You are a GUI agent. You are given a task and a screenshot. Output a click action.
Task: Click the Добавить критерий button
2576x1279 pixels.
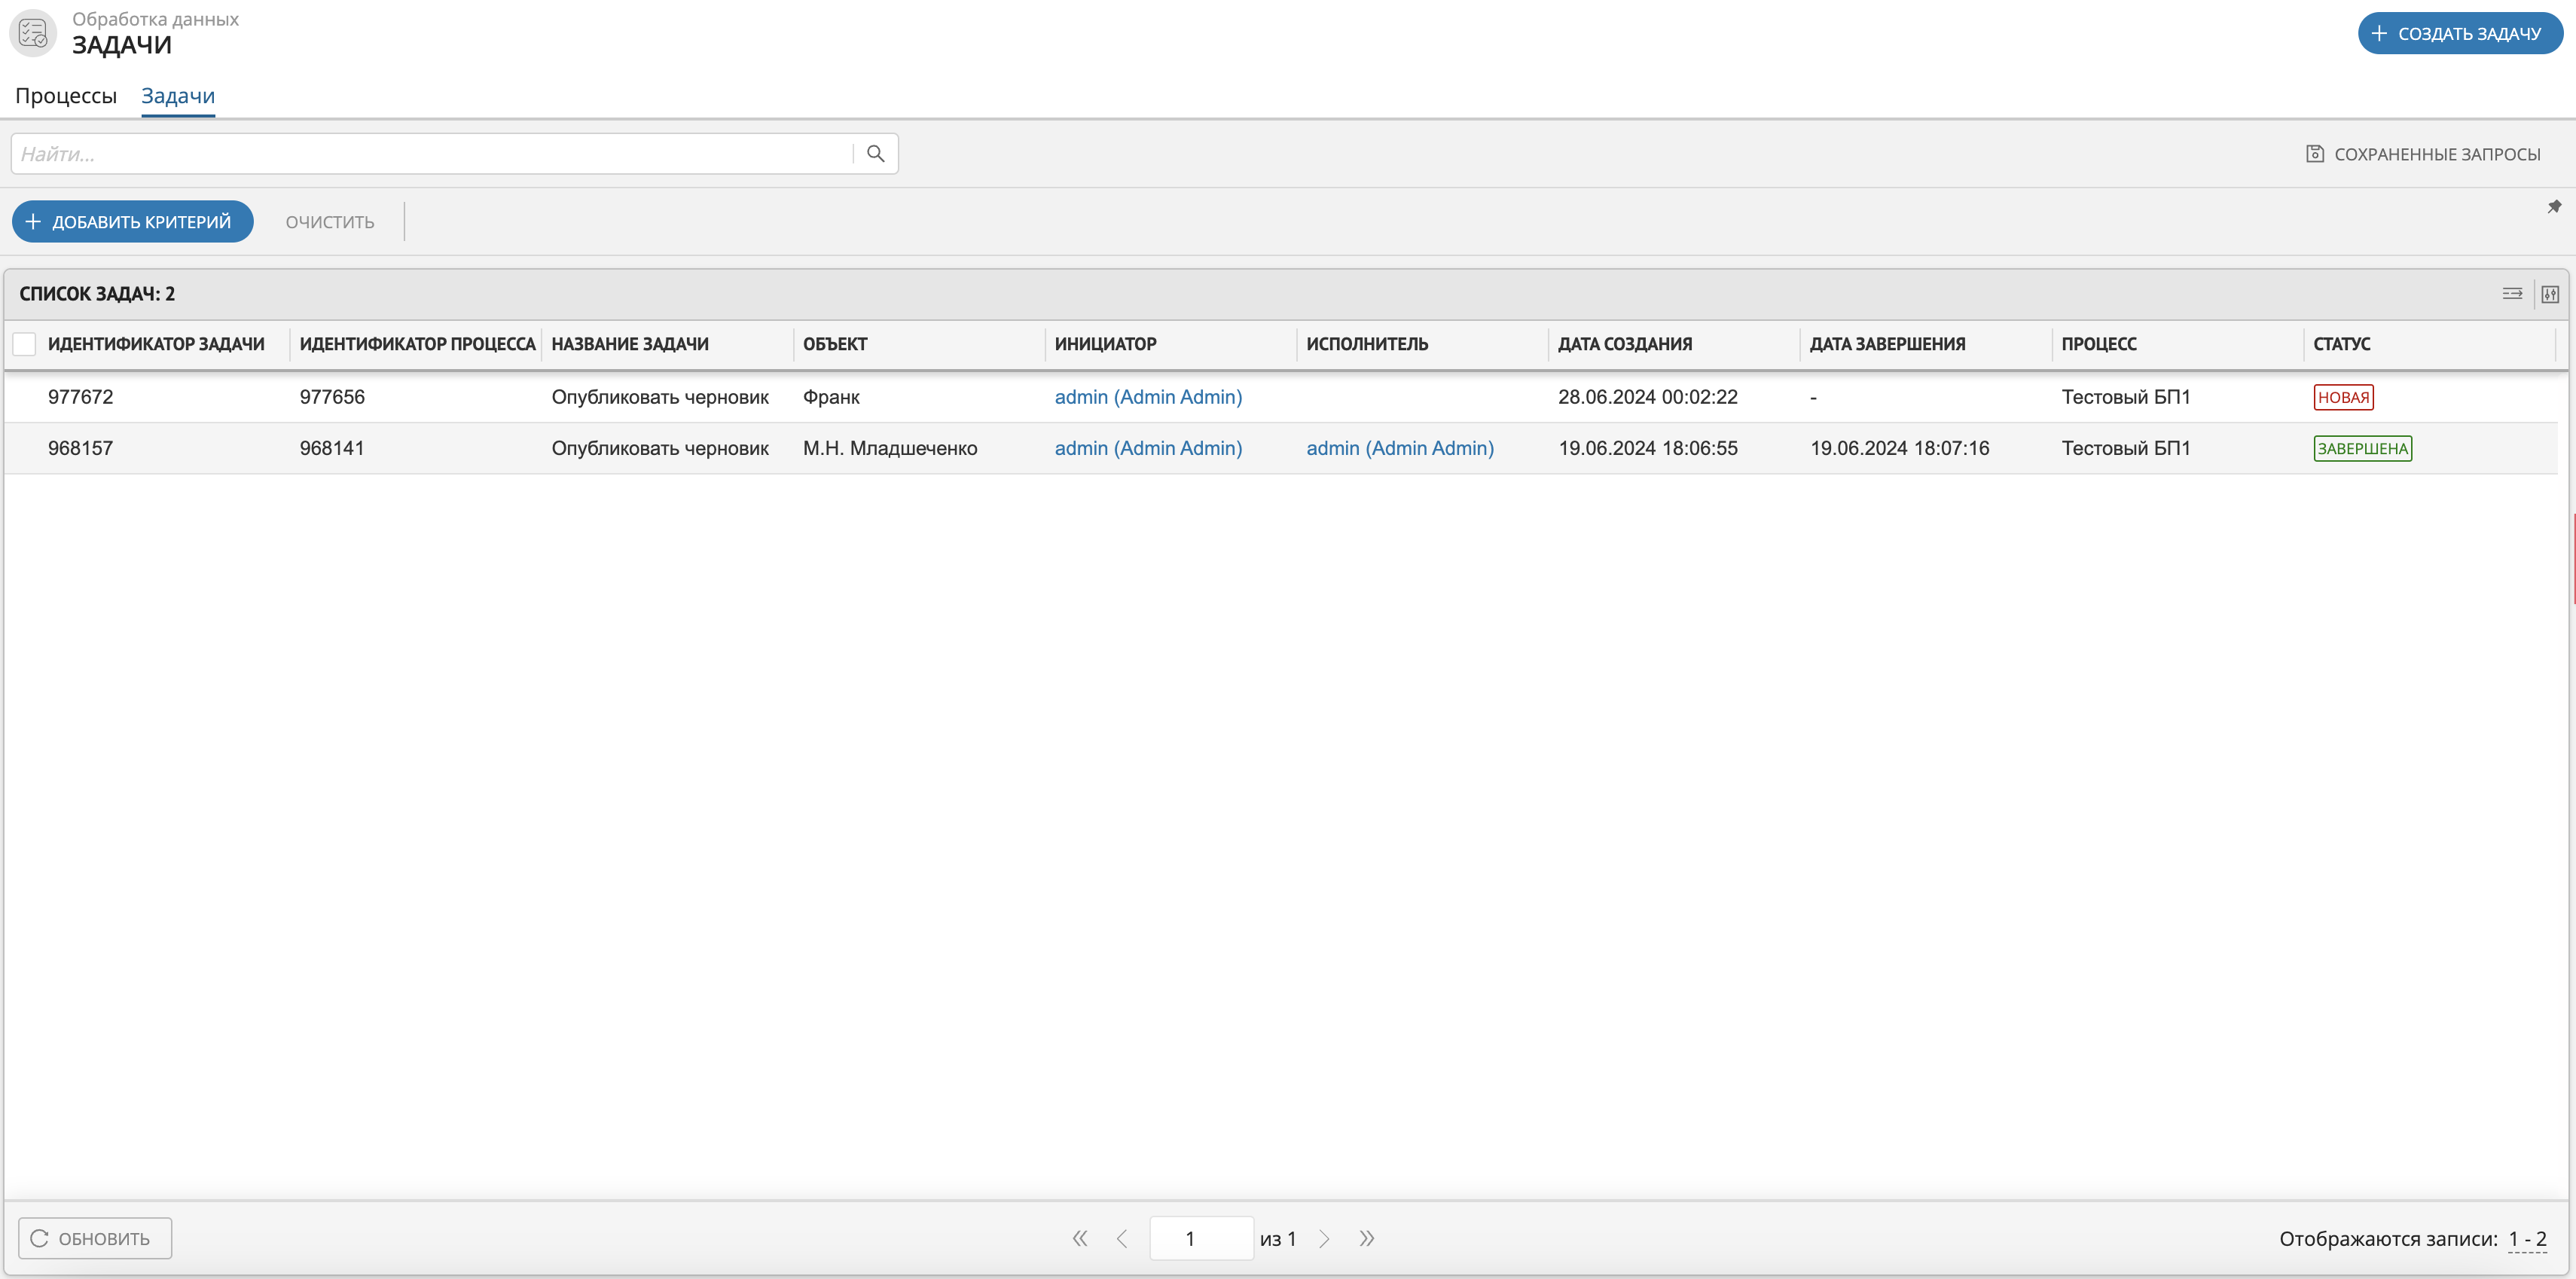[x=132, y=222]
